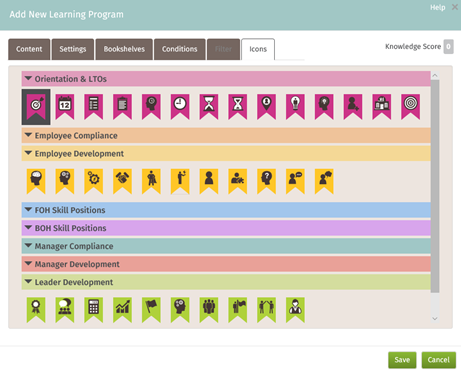Expand the FOH Skill Positions section
This screenshot has width=461, height=373.
tap(226, 210)
